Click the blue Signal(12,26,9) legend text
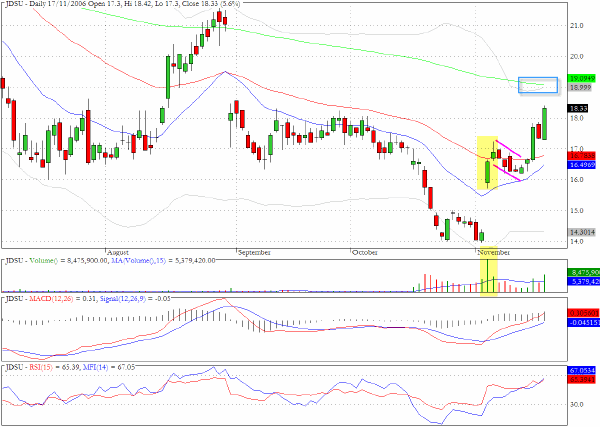 coord(122,299)
